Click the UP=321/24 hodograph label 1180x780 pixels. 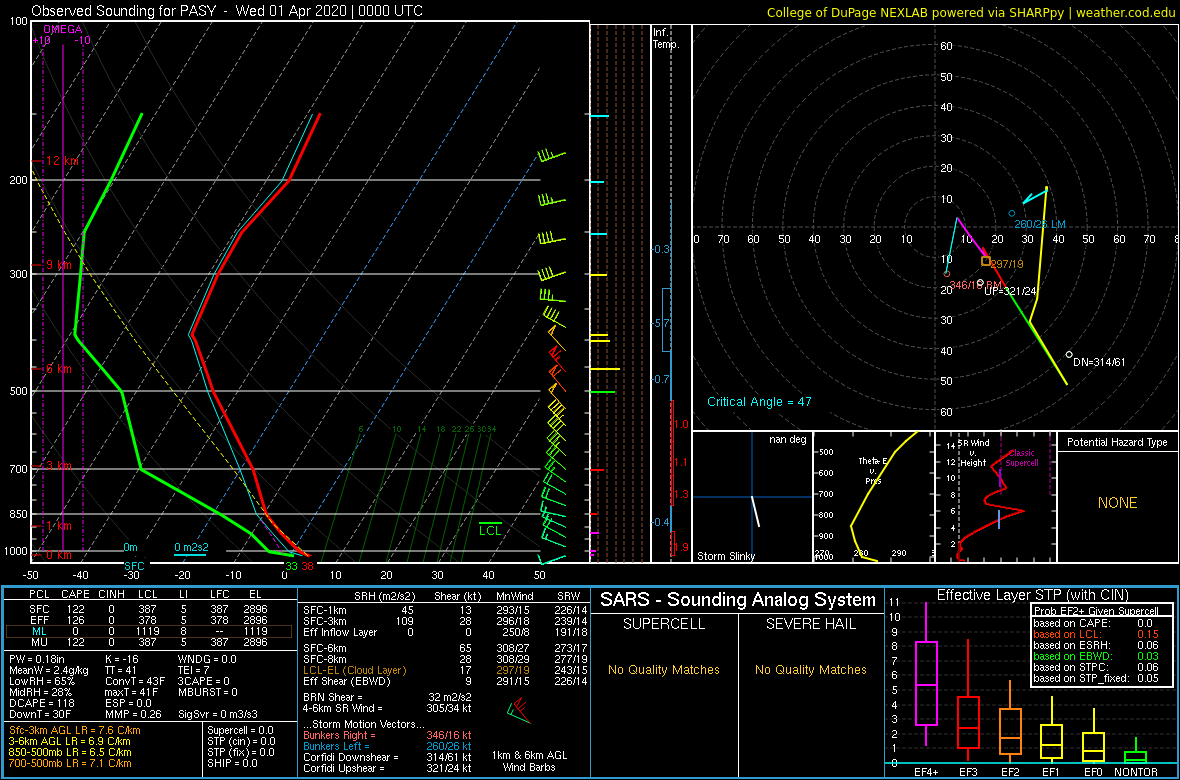pos(1011,291)
